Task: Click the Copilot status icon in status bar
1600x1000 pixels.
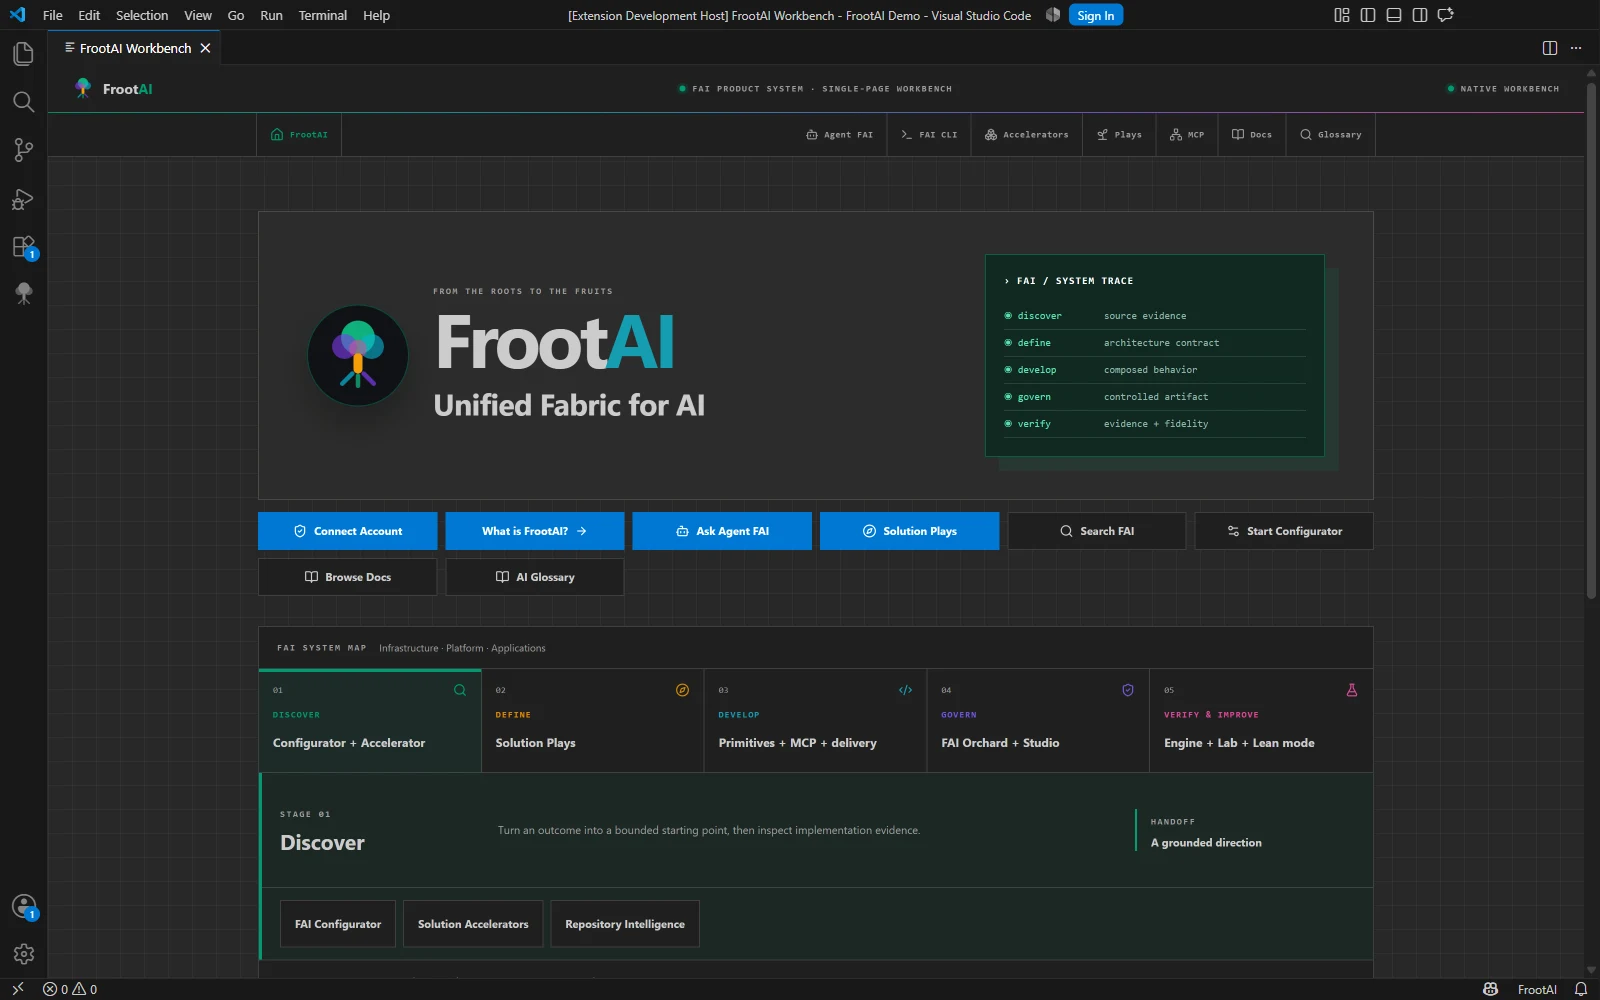Action: (1490, 989)
